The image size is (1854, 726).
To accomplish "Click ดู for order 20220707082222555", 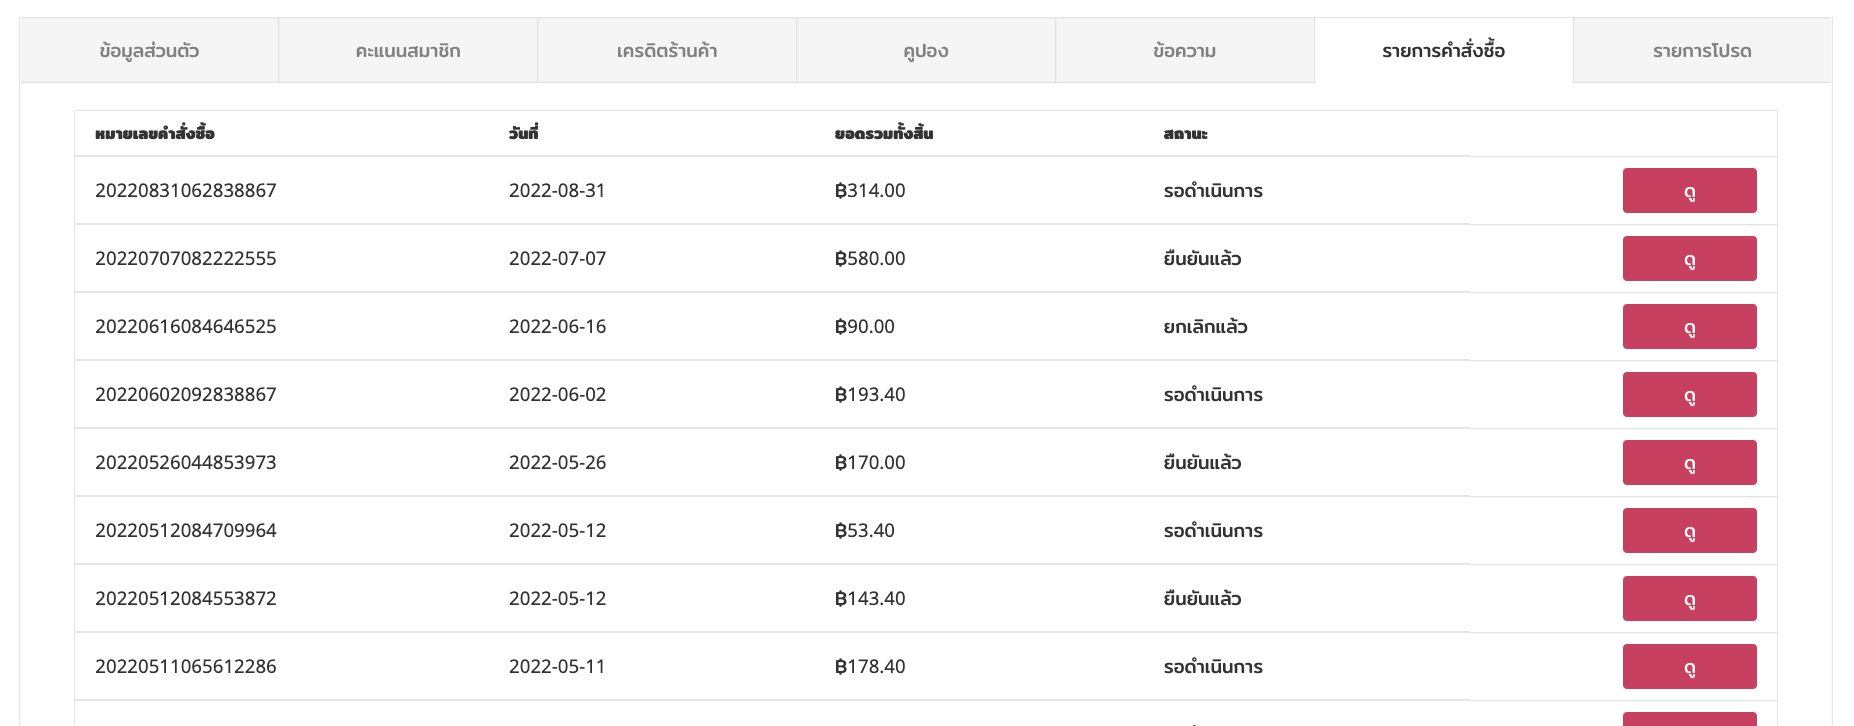I will coord(1689,258).
